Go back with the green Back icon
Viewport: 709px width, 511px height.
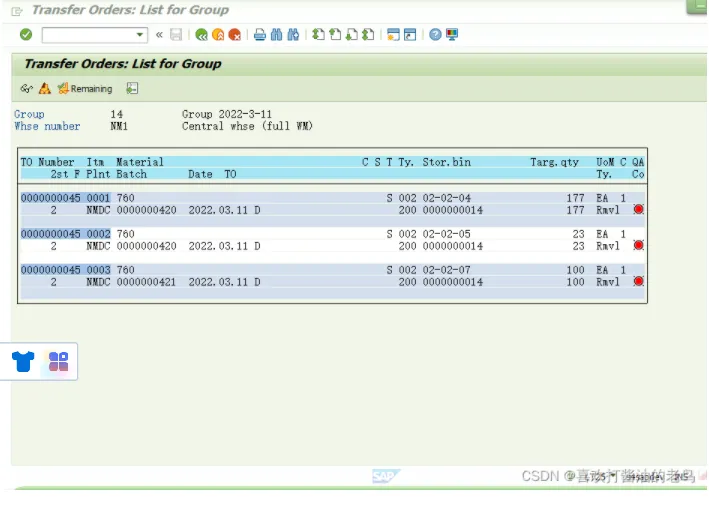point(201,35)
